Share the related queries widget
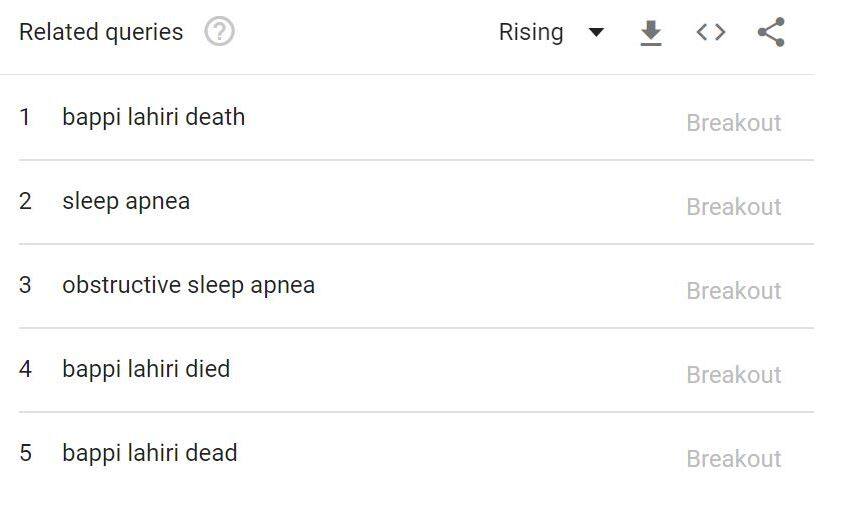 [x=771, y=32]
